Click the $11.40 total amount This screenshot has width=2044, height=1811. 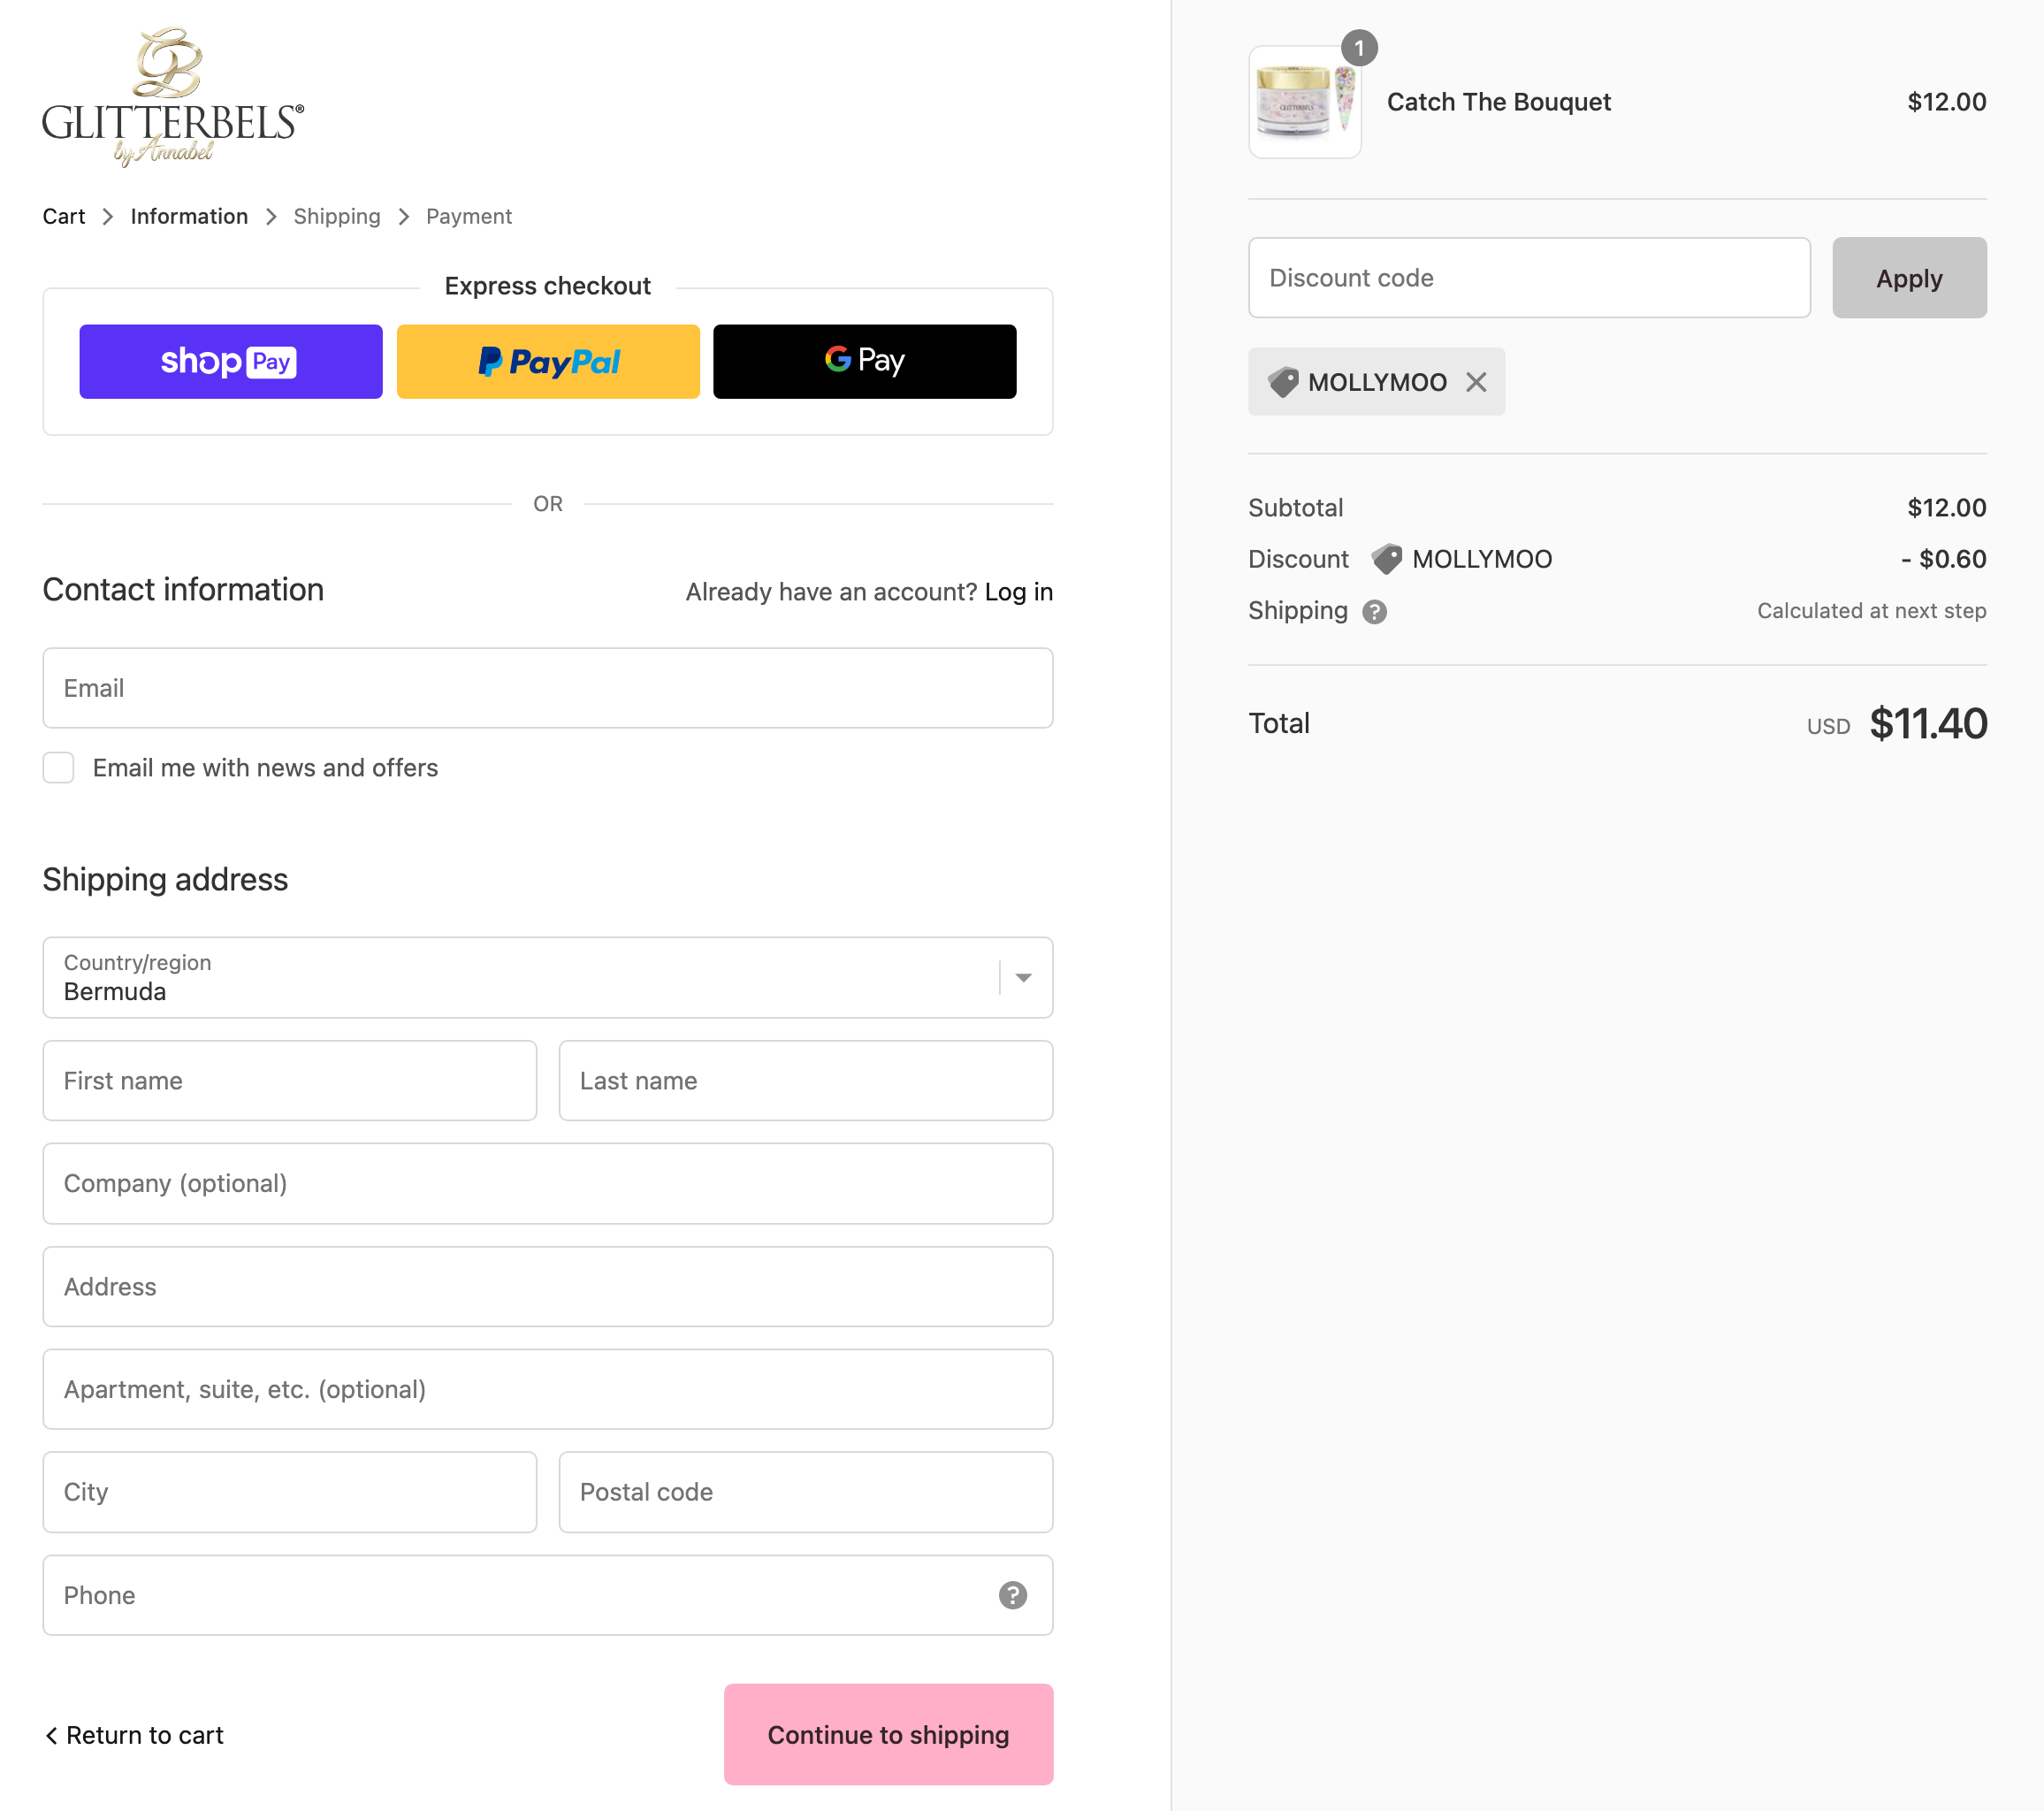1928,723
